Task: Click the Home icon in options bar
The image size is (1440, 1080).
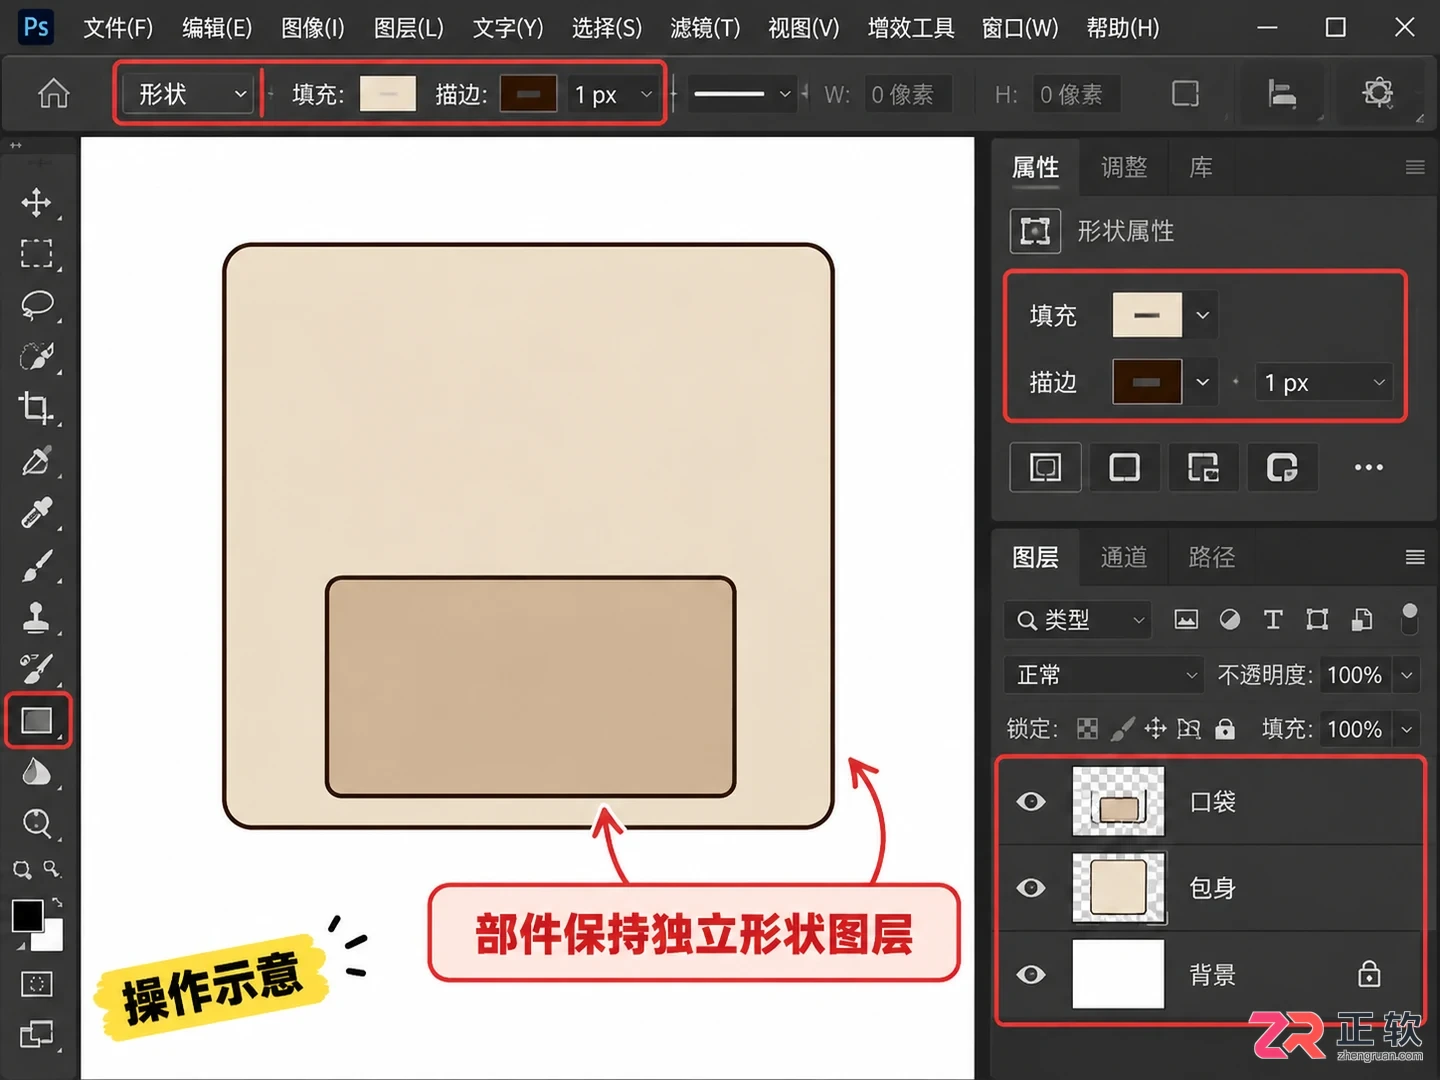Action: tap(54, 94)
